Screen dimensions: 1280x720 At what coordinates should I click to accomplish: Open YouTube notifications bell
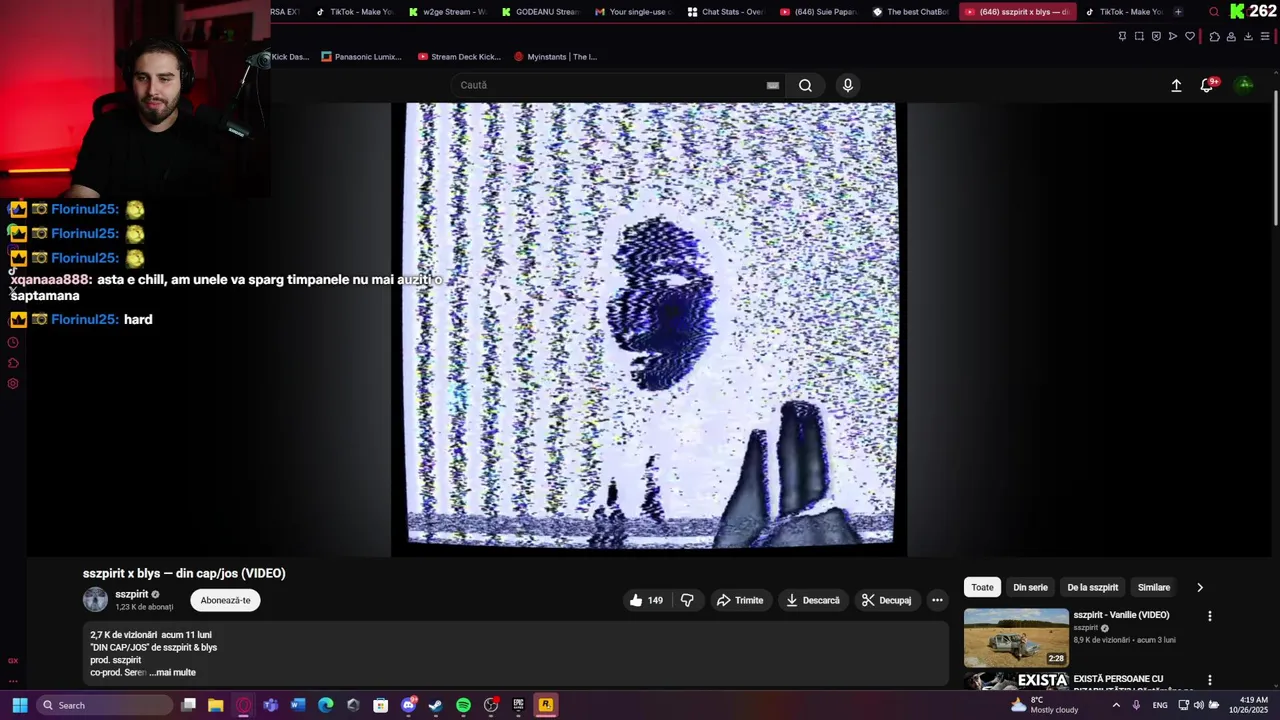pos(1207,86)
